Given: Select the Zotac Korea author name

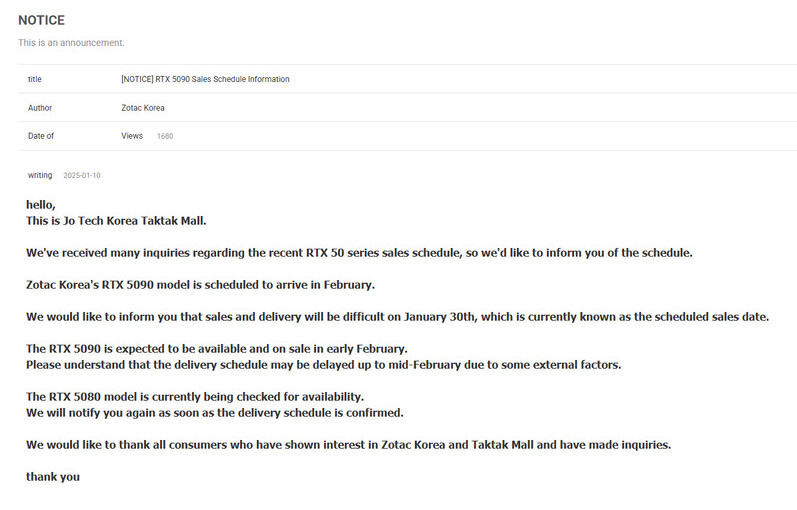Looking at the screenshot, I should (143, 108).
